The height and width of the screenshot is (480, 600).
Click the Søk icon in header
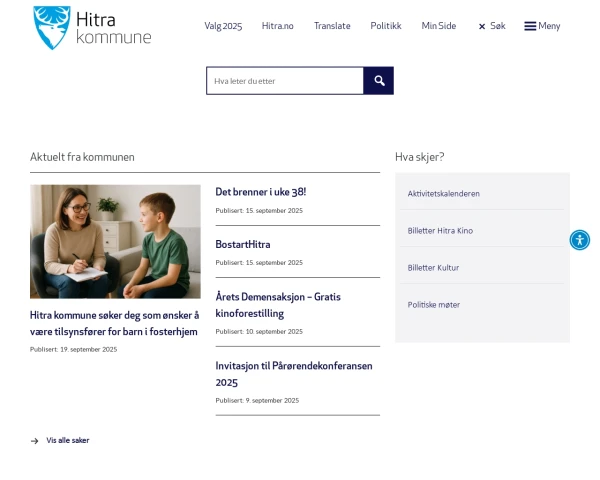pos(482,27)
